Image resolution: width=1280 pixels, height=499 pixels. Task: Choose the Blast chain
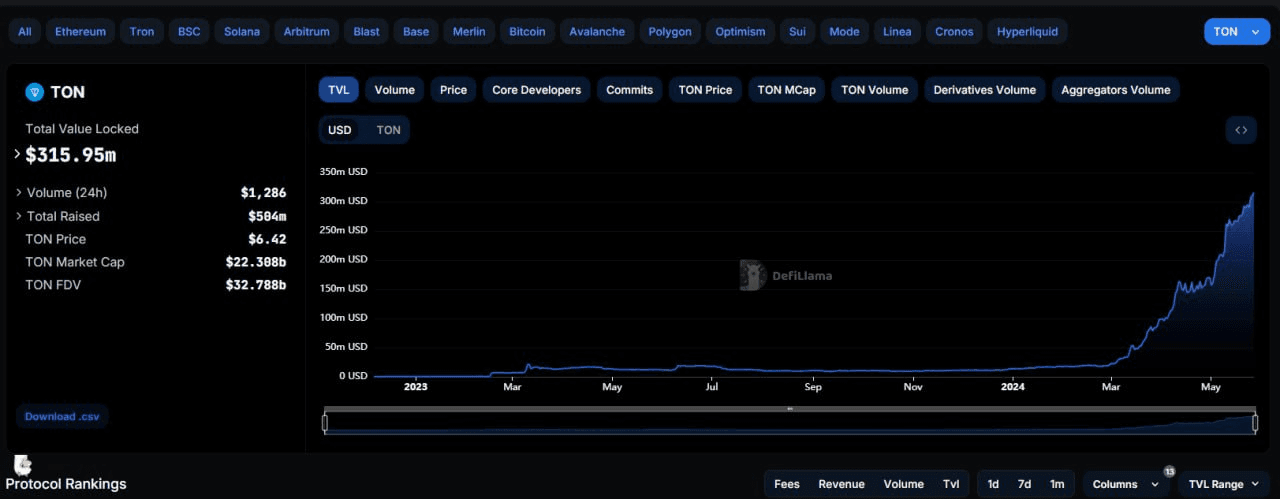click(366, 32)
